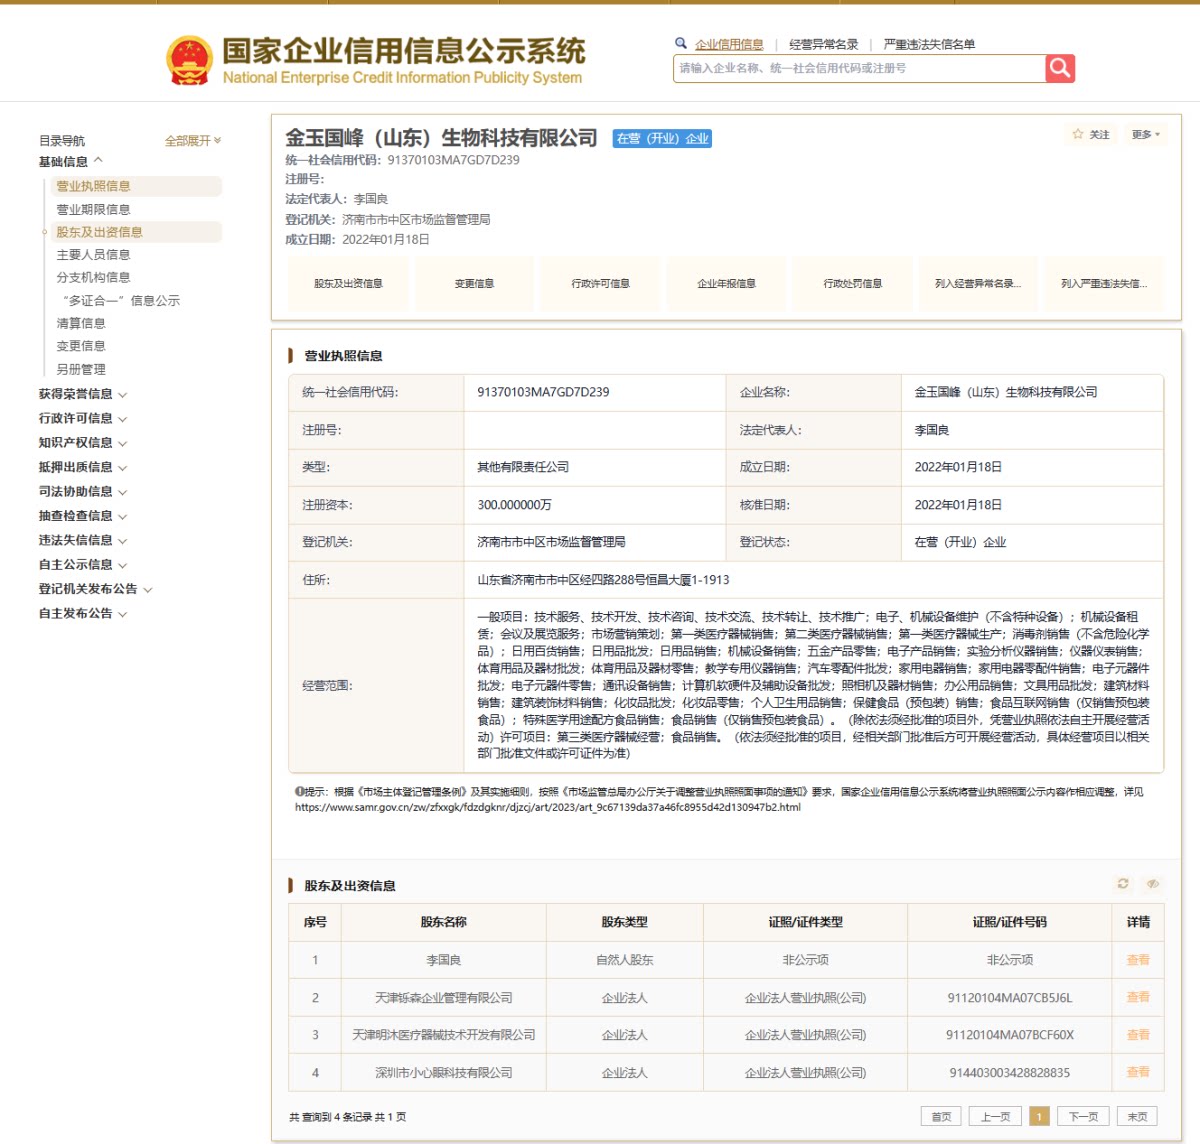Expand all via 全部展开
Viewport: 1200px width, 1144px height.
pyautogui.click(x=193, y=141)
